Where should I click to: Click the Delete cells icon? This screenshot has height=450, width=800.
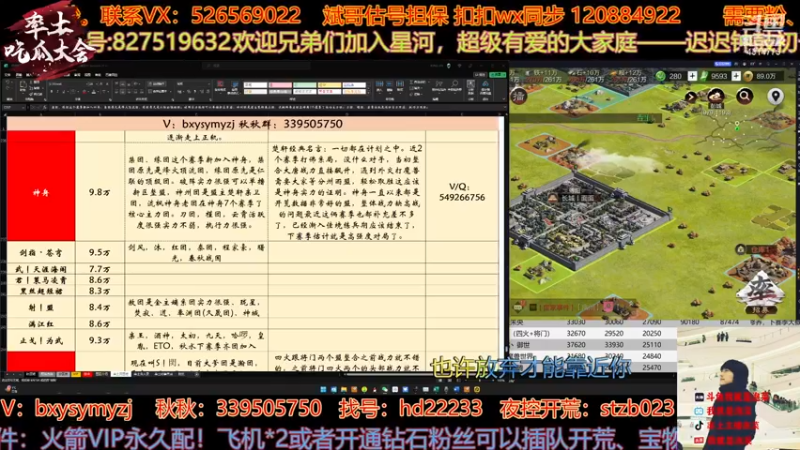(390, 86)
